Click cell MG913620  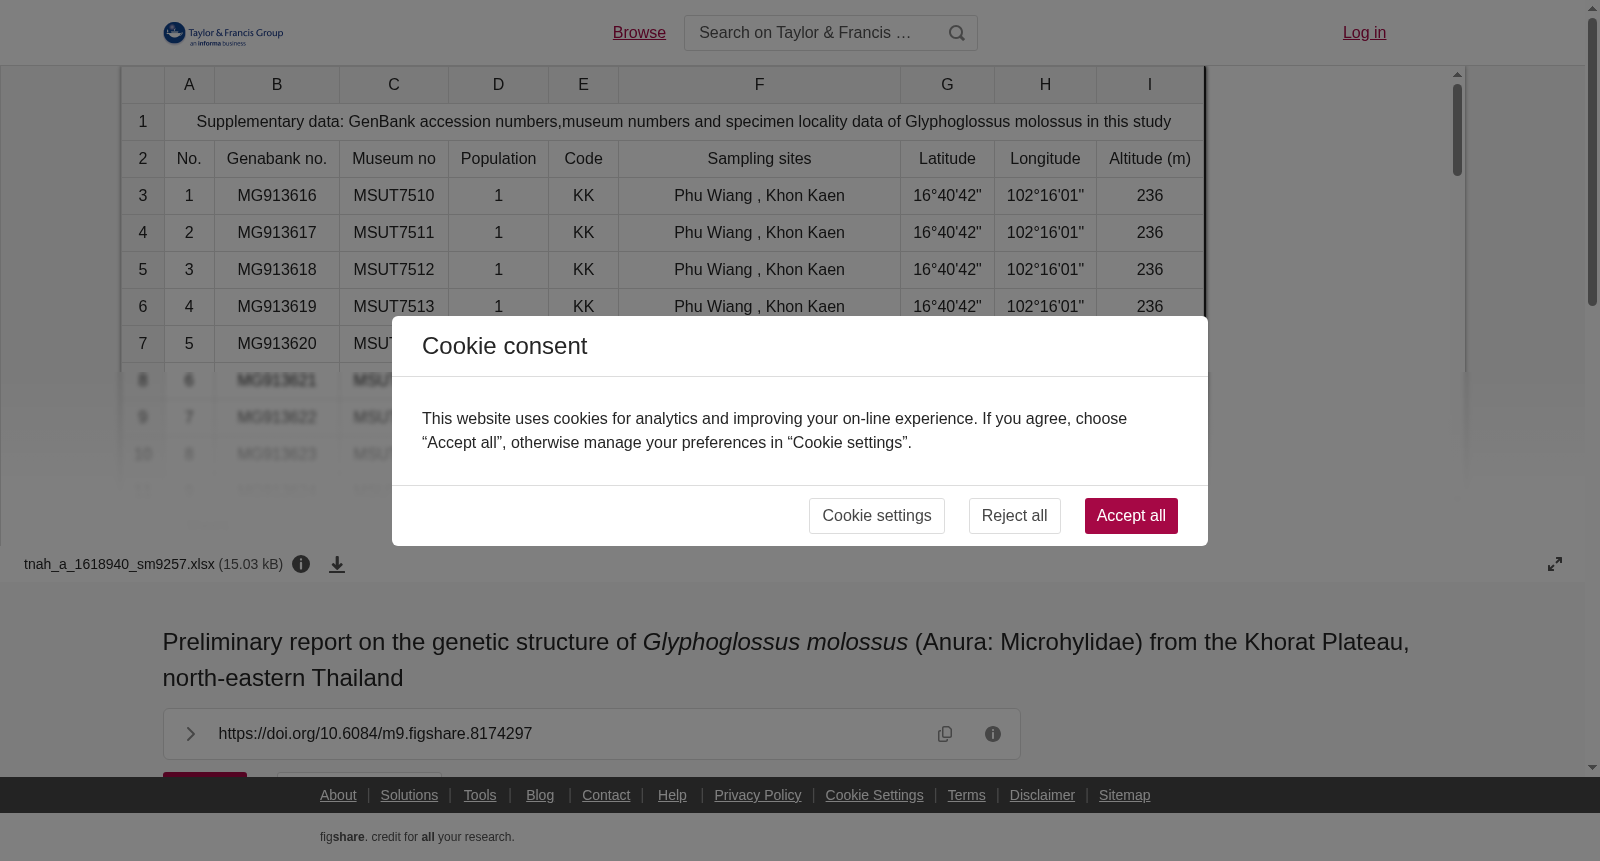click(277, 344)
